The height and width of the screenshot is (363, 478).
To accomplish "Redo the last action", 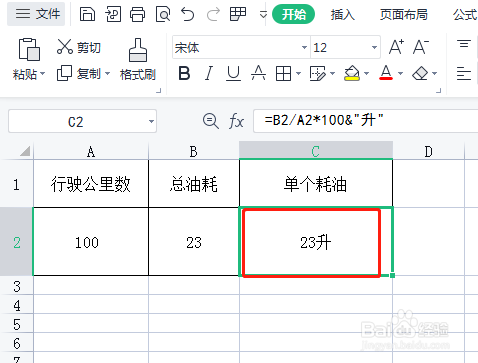I will click(x=213, y=14).
